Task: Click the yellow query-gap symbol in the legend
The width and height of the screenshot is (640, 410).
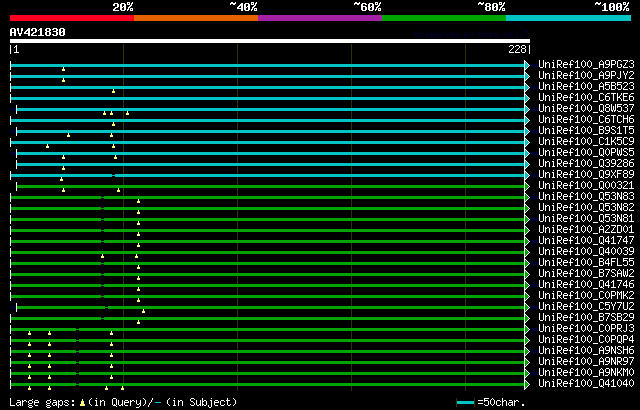Action: (82, 403)
